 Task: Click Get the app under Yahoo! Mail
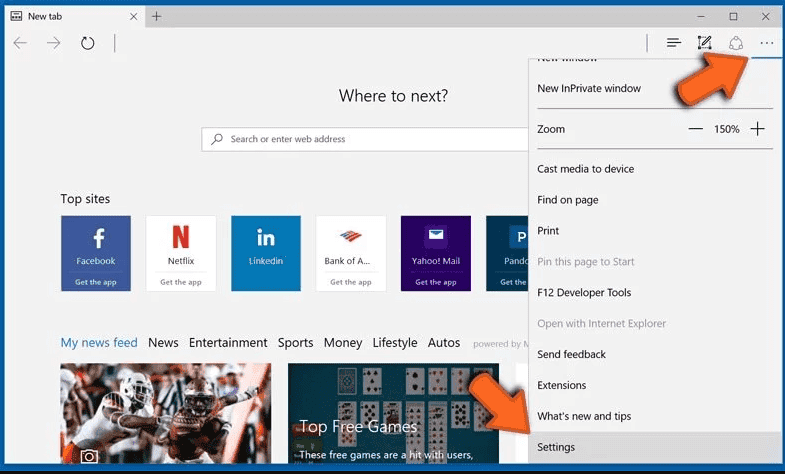[x=436, y=282]
